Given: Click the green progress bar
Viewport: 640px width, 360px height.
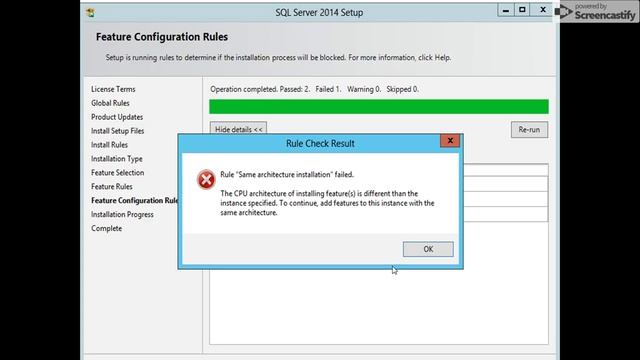Looking at the screenshot, I should pyautogui.click(x=379, y=107).
